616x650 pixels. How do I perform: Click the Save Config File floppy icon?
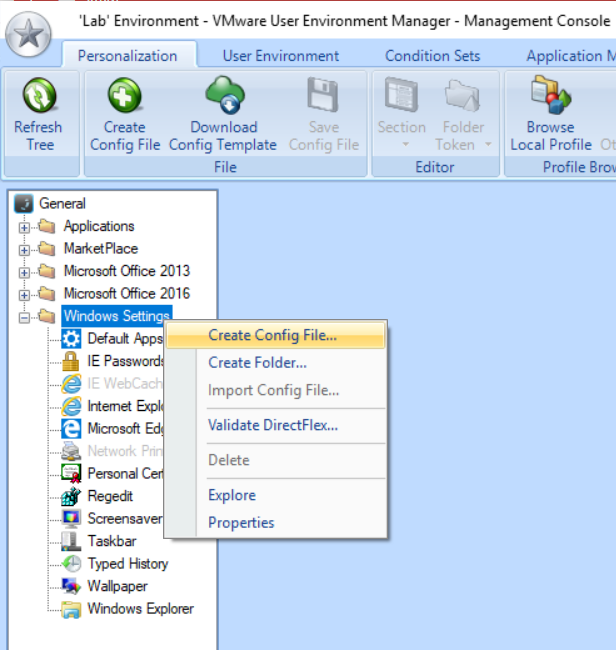coord(323,95)
